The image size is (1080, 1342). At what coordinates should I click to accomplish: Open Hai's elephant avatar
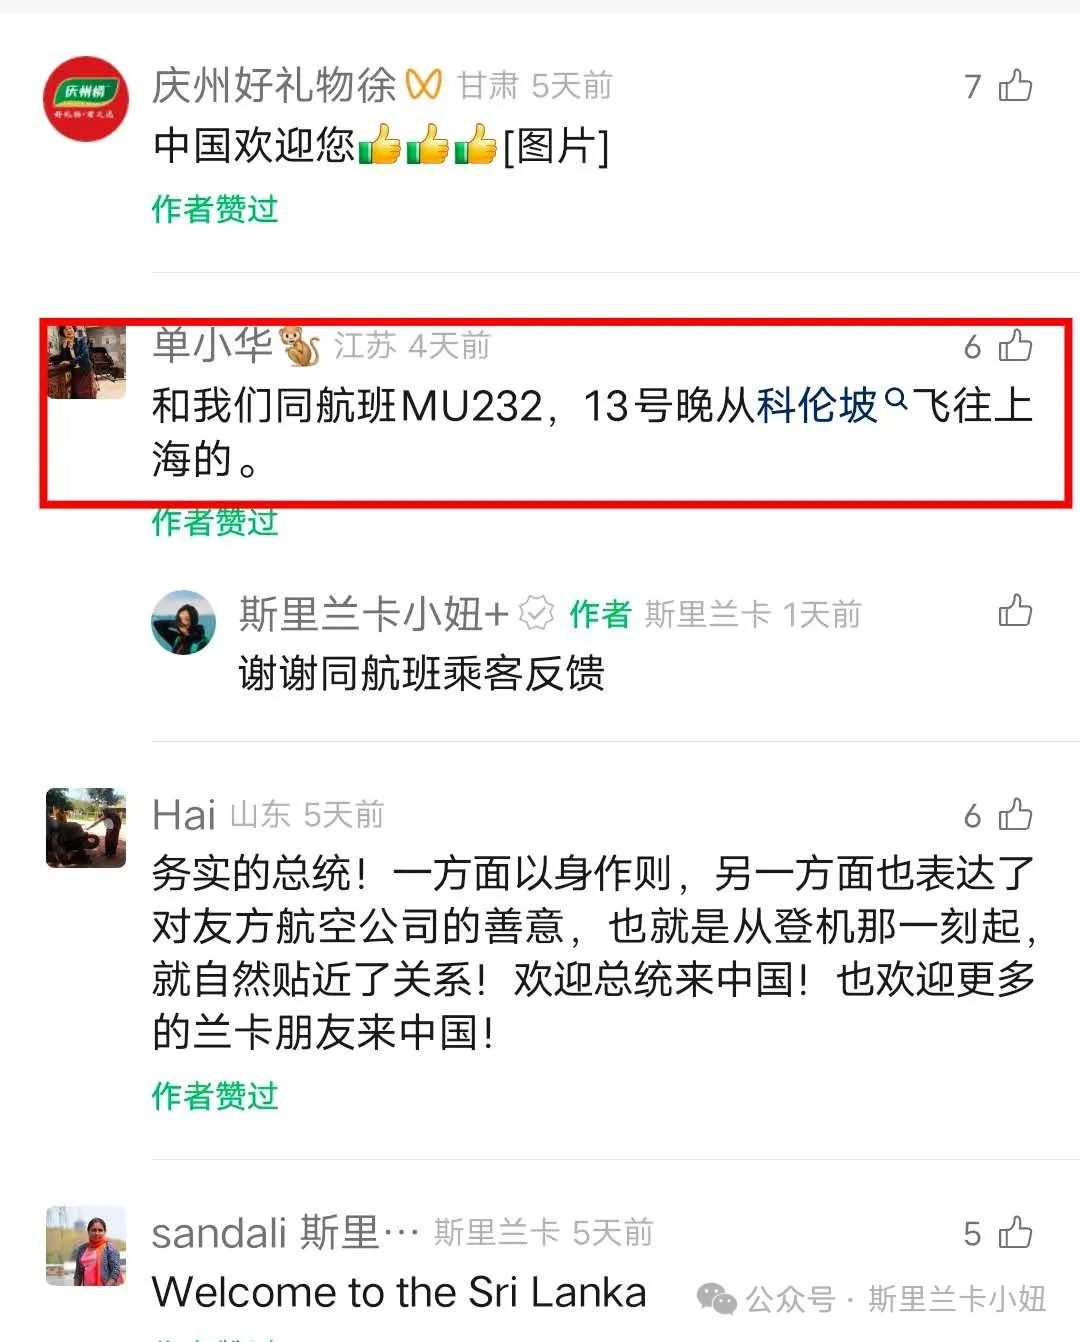click(x=86, y=827)
